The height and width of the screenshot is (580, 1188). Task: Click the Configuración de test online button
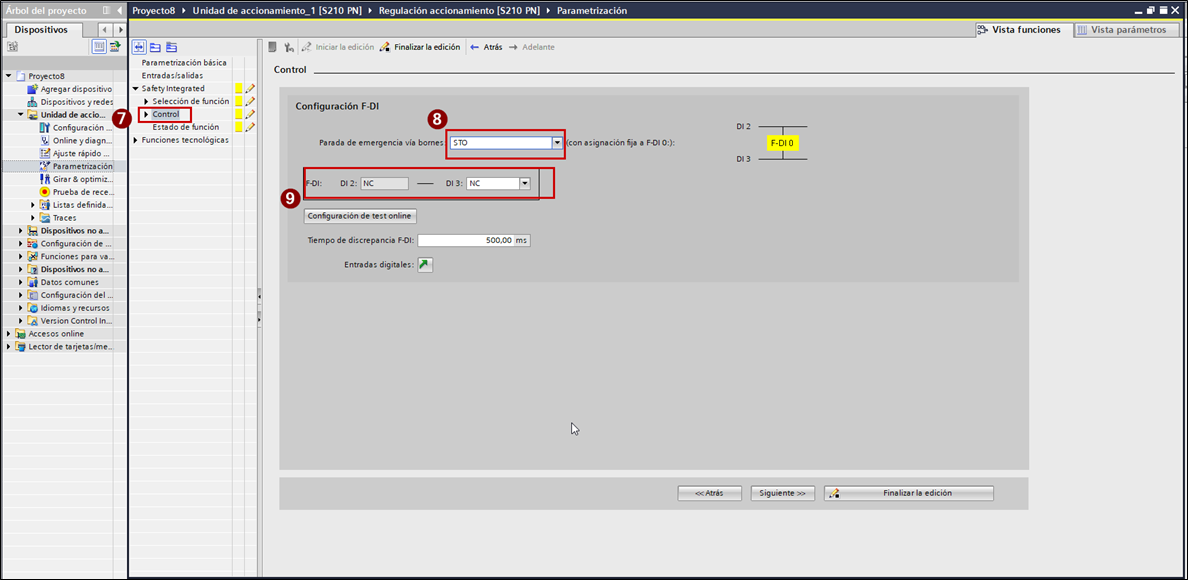[359, 216]
